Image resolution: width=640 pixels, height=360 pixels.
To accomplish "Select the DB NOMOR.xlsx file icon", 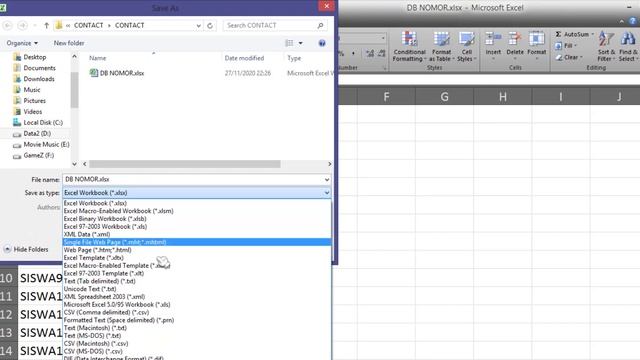I will click(x=94, y=73).
